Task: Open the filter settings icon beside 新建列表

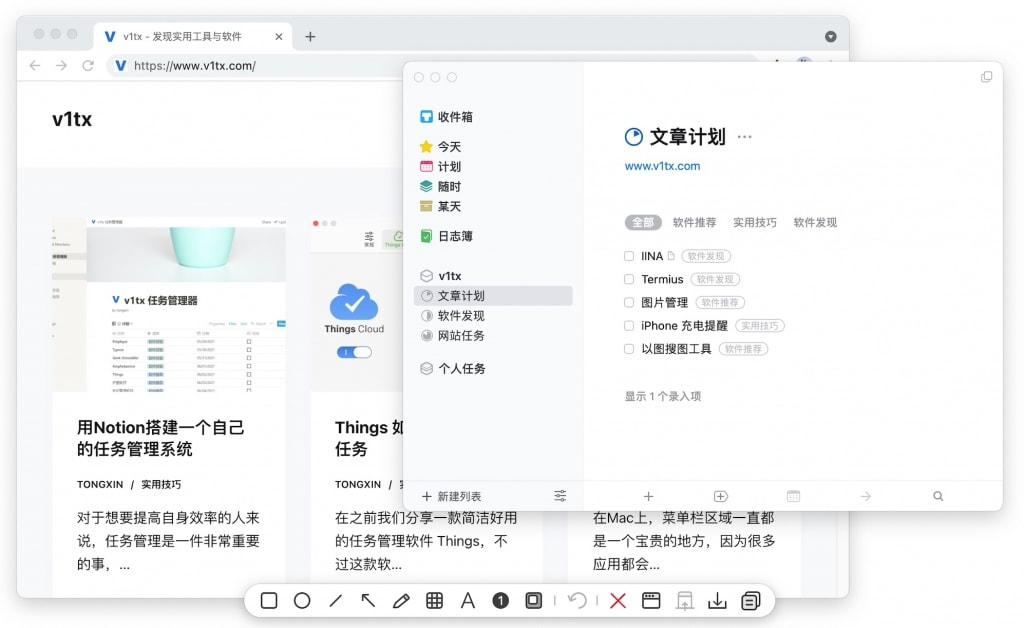Action: point(560,496)
